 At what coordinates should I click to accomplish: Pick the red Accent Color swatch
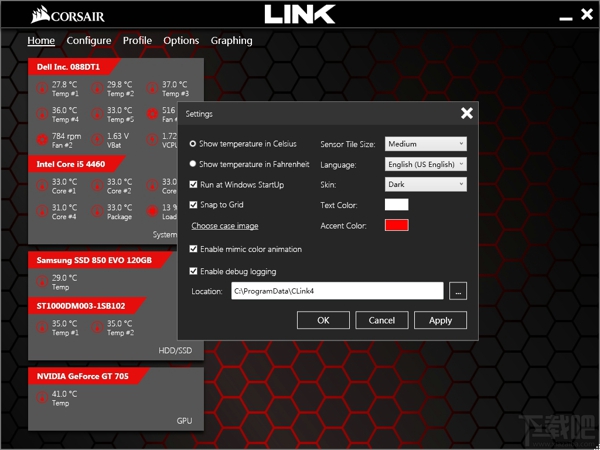(397, 226)
